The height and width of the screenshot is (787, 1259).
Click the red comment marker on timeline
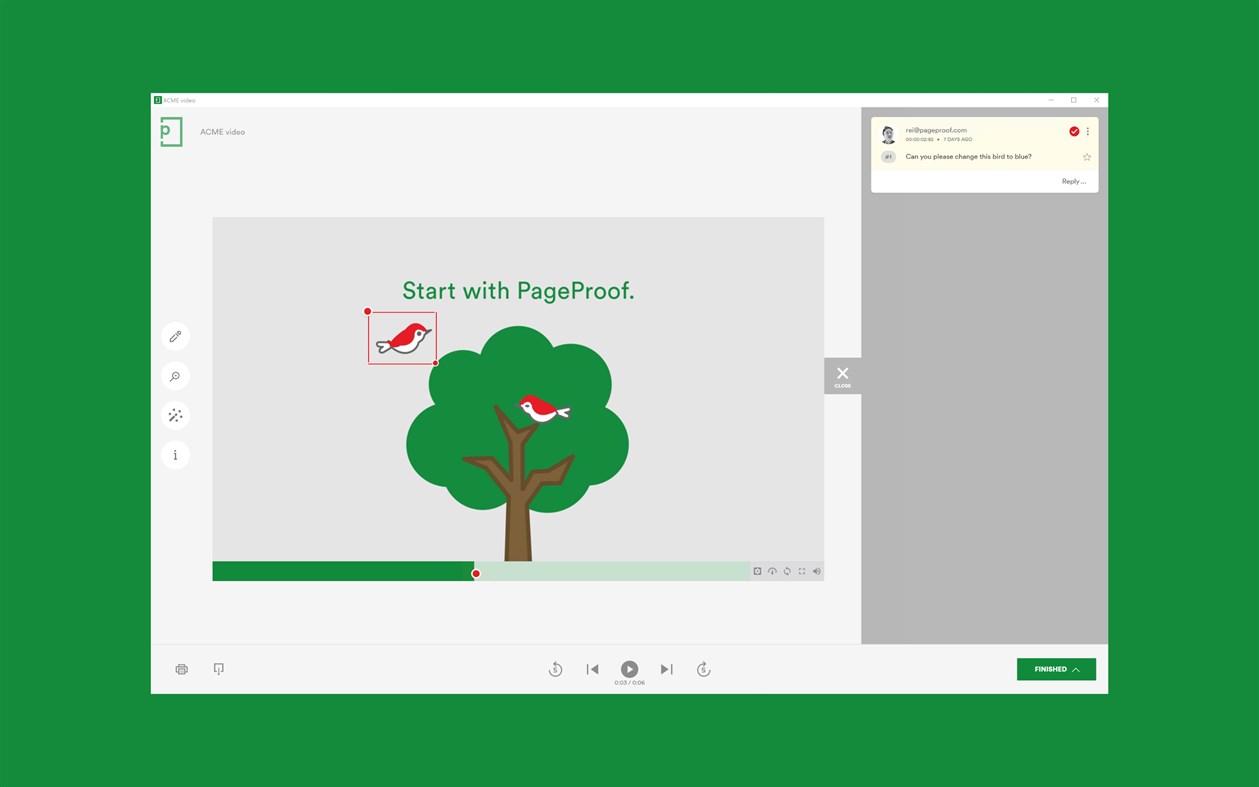pyautogui.click(x=476, y=574)
